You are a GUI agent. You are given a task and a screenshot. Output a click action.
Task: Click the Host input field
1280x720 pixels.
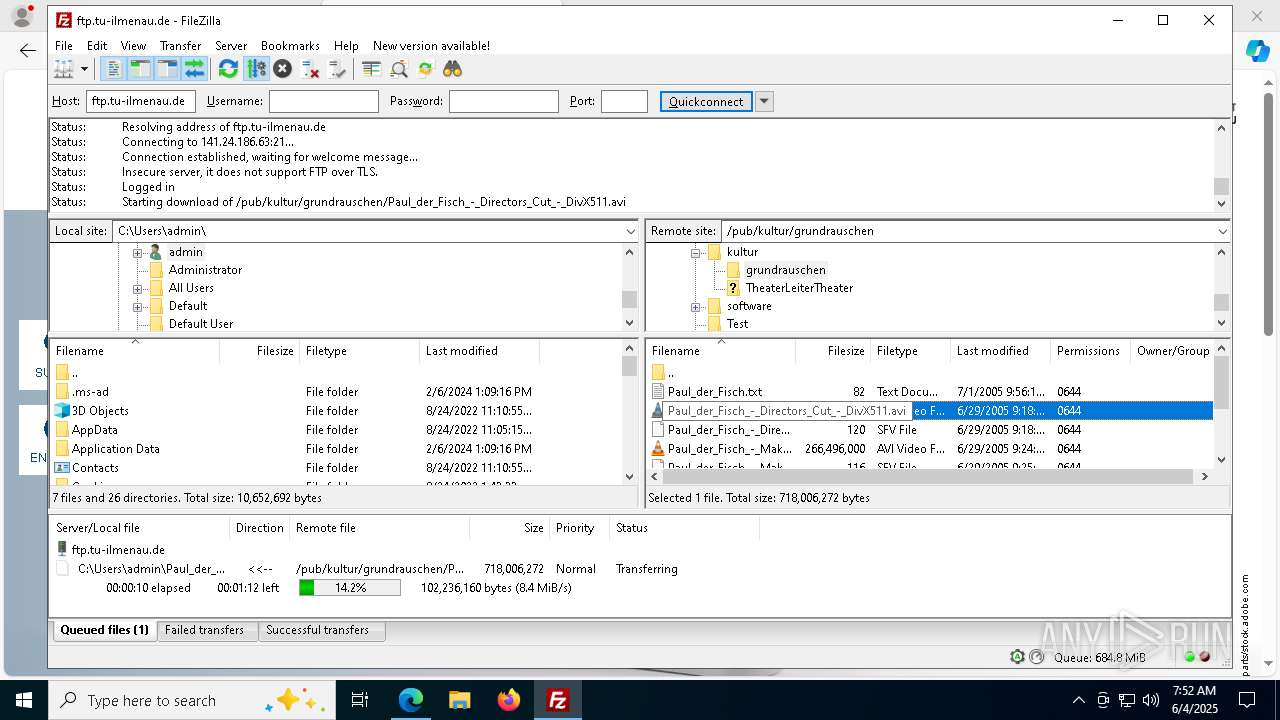tap(141, 101)
